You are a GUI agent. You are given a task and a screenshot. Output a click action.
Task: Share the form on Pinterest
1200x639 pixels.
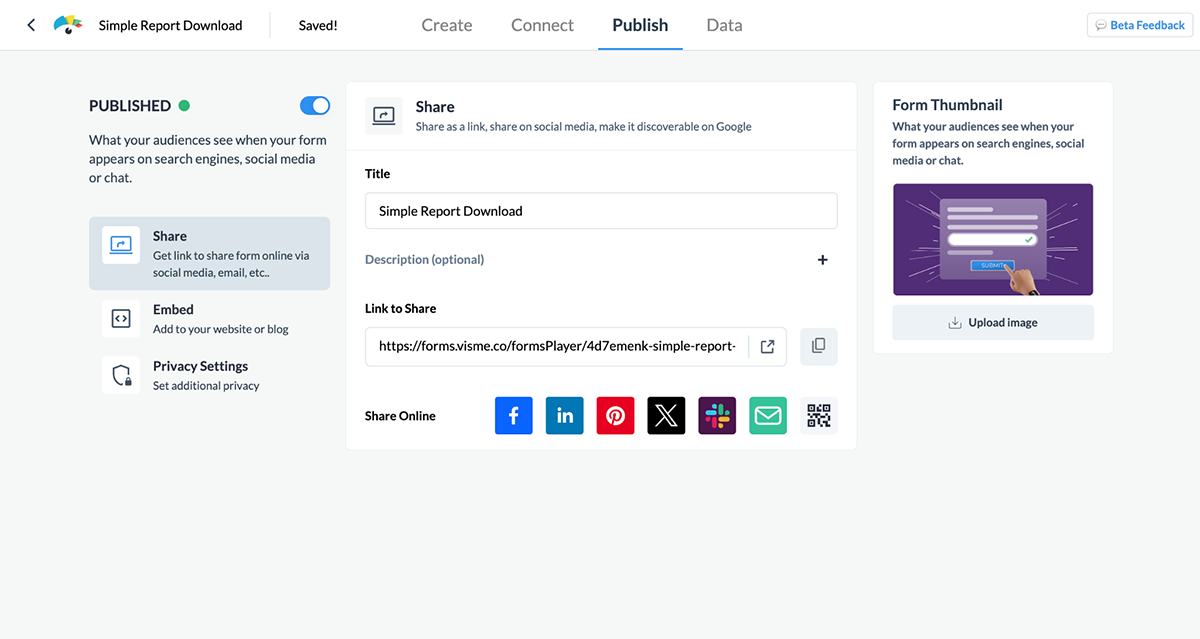click(615, 415)
